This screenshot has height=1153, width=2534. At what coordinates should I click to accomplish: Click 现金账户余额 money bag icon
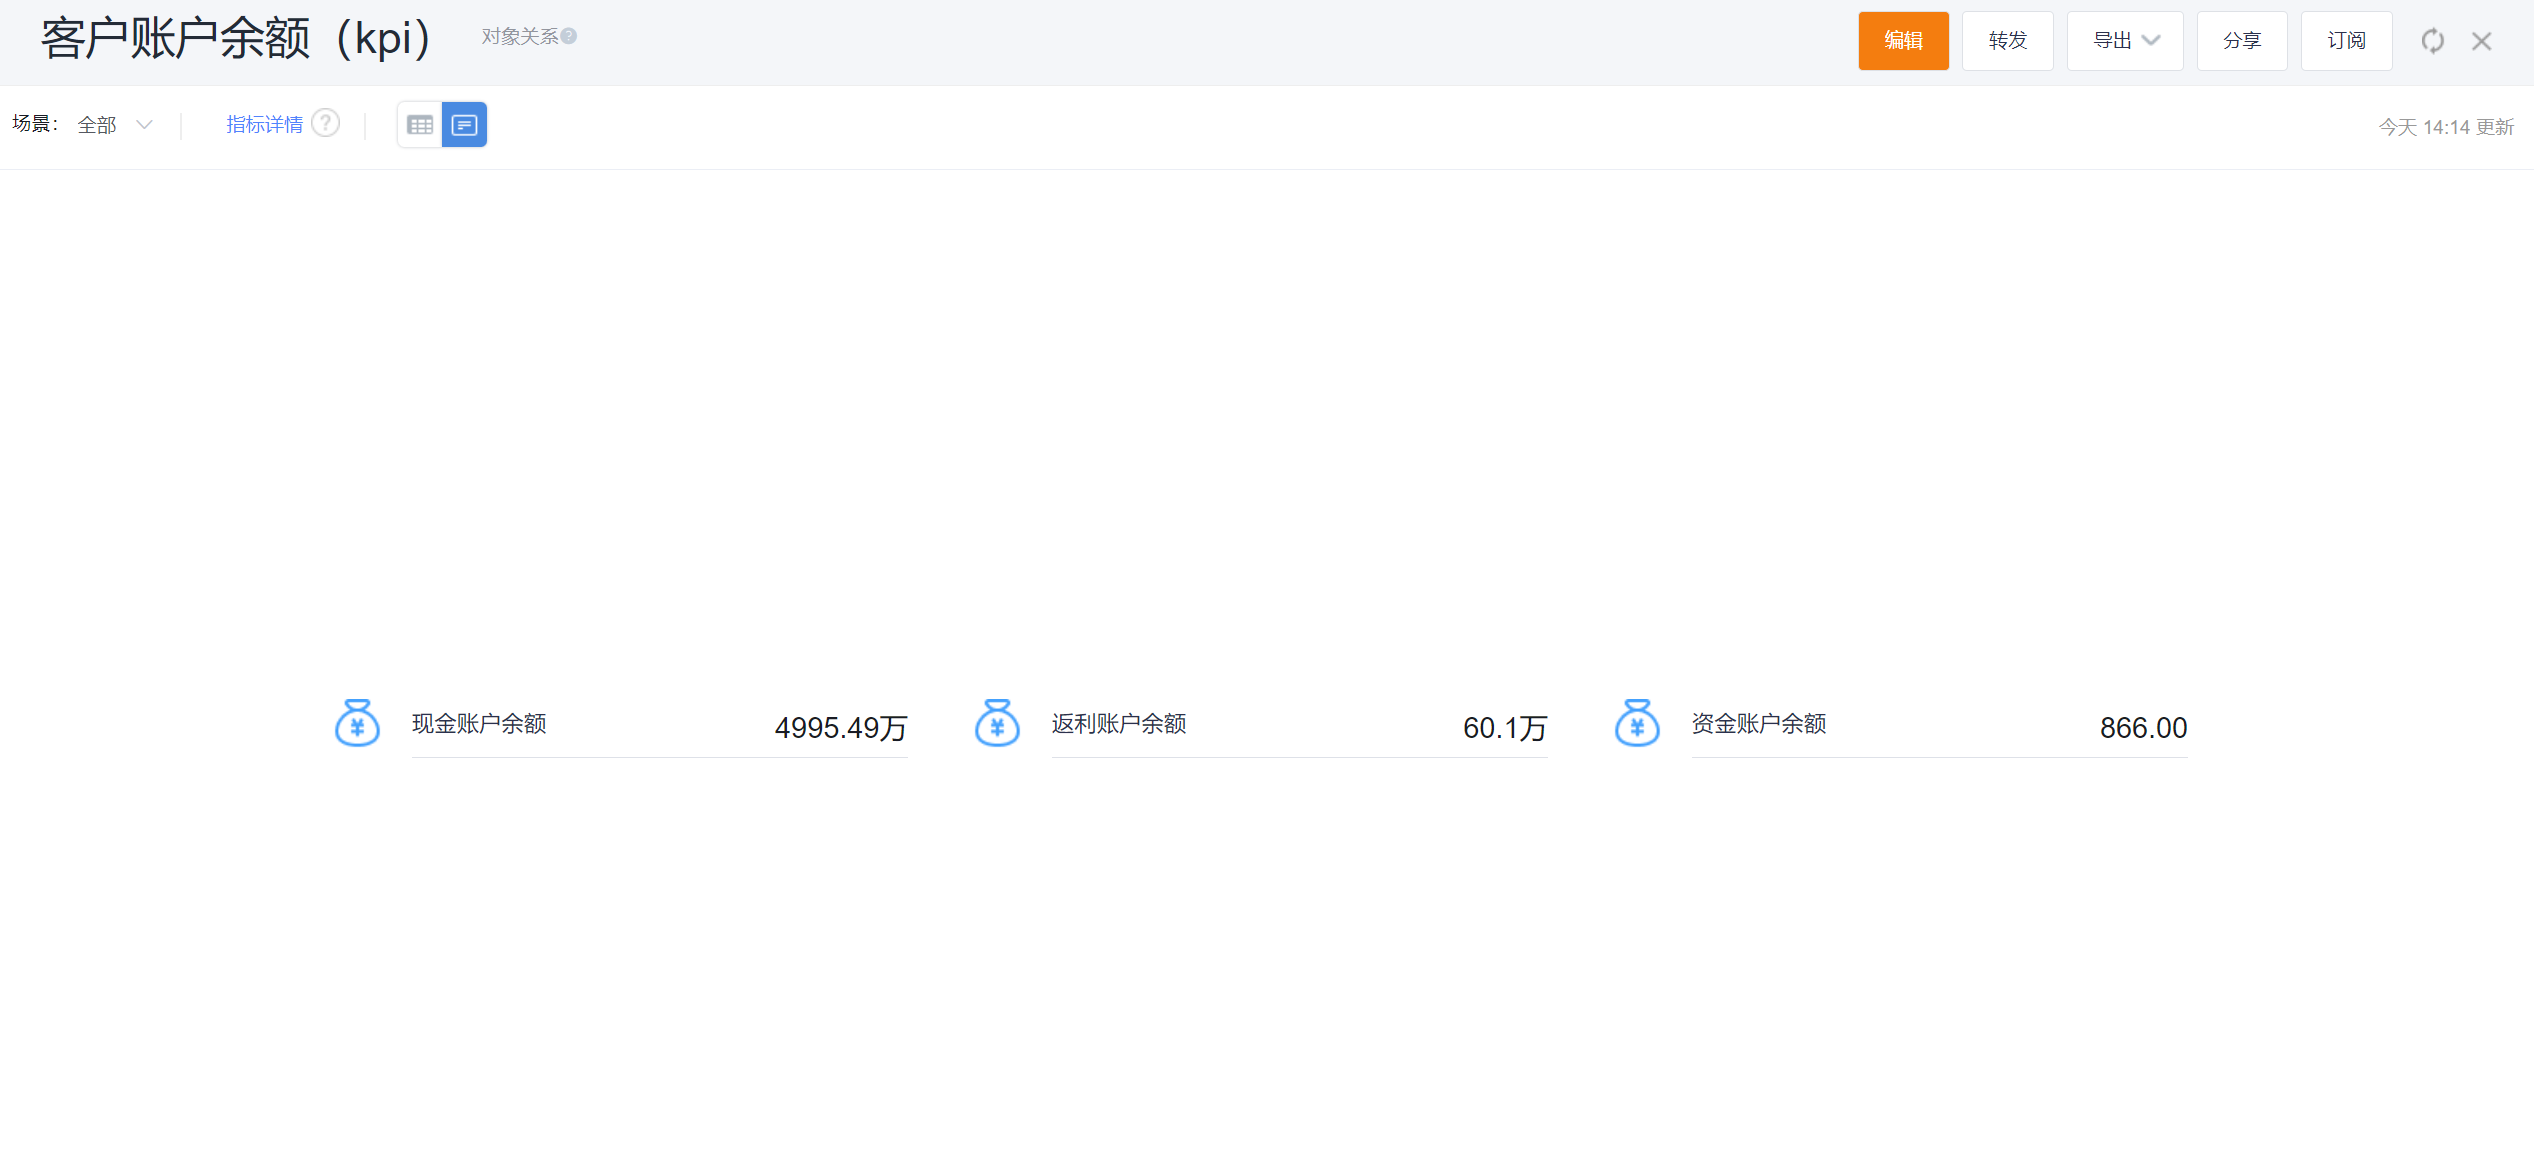point(357,723)
